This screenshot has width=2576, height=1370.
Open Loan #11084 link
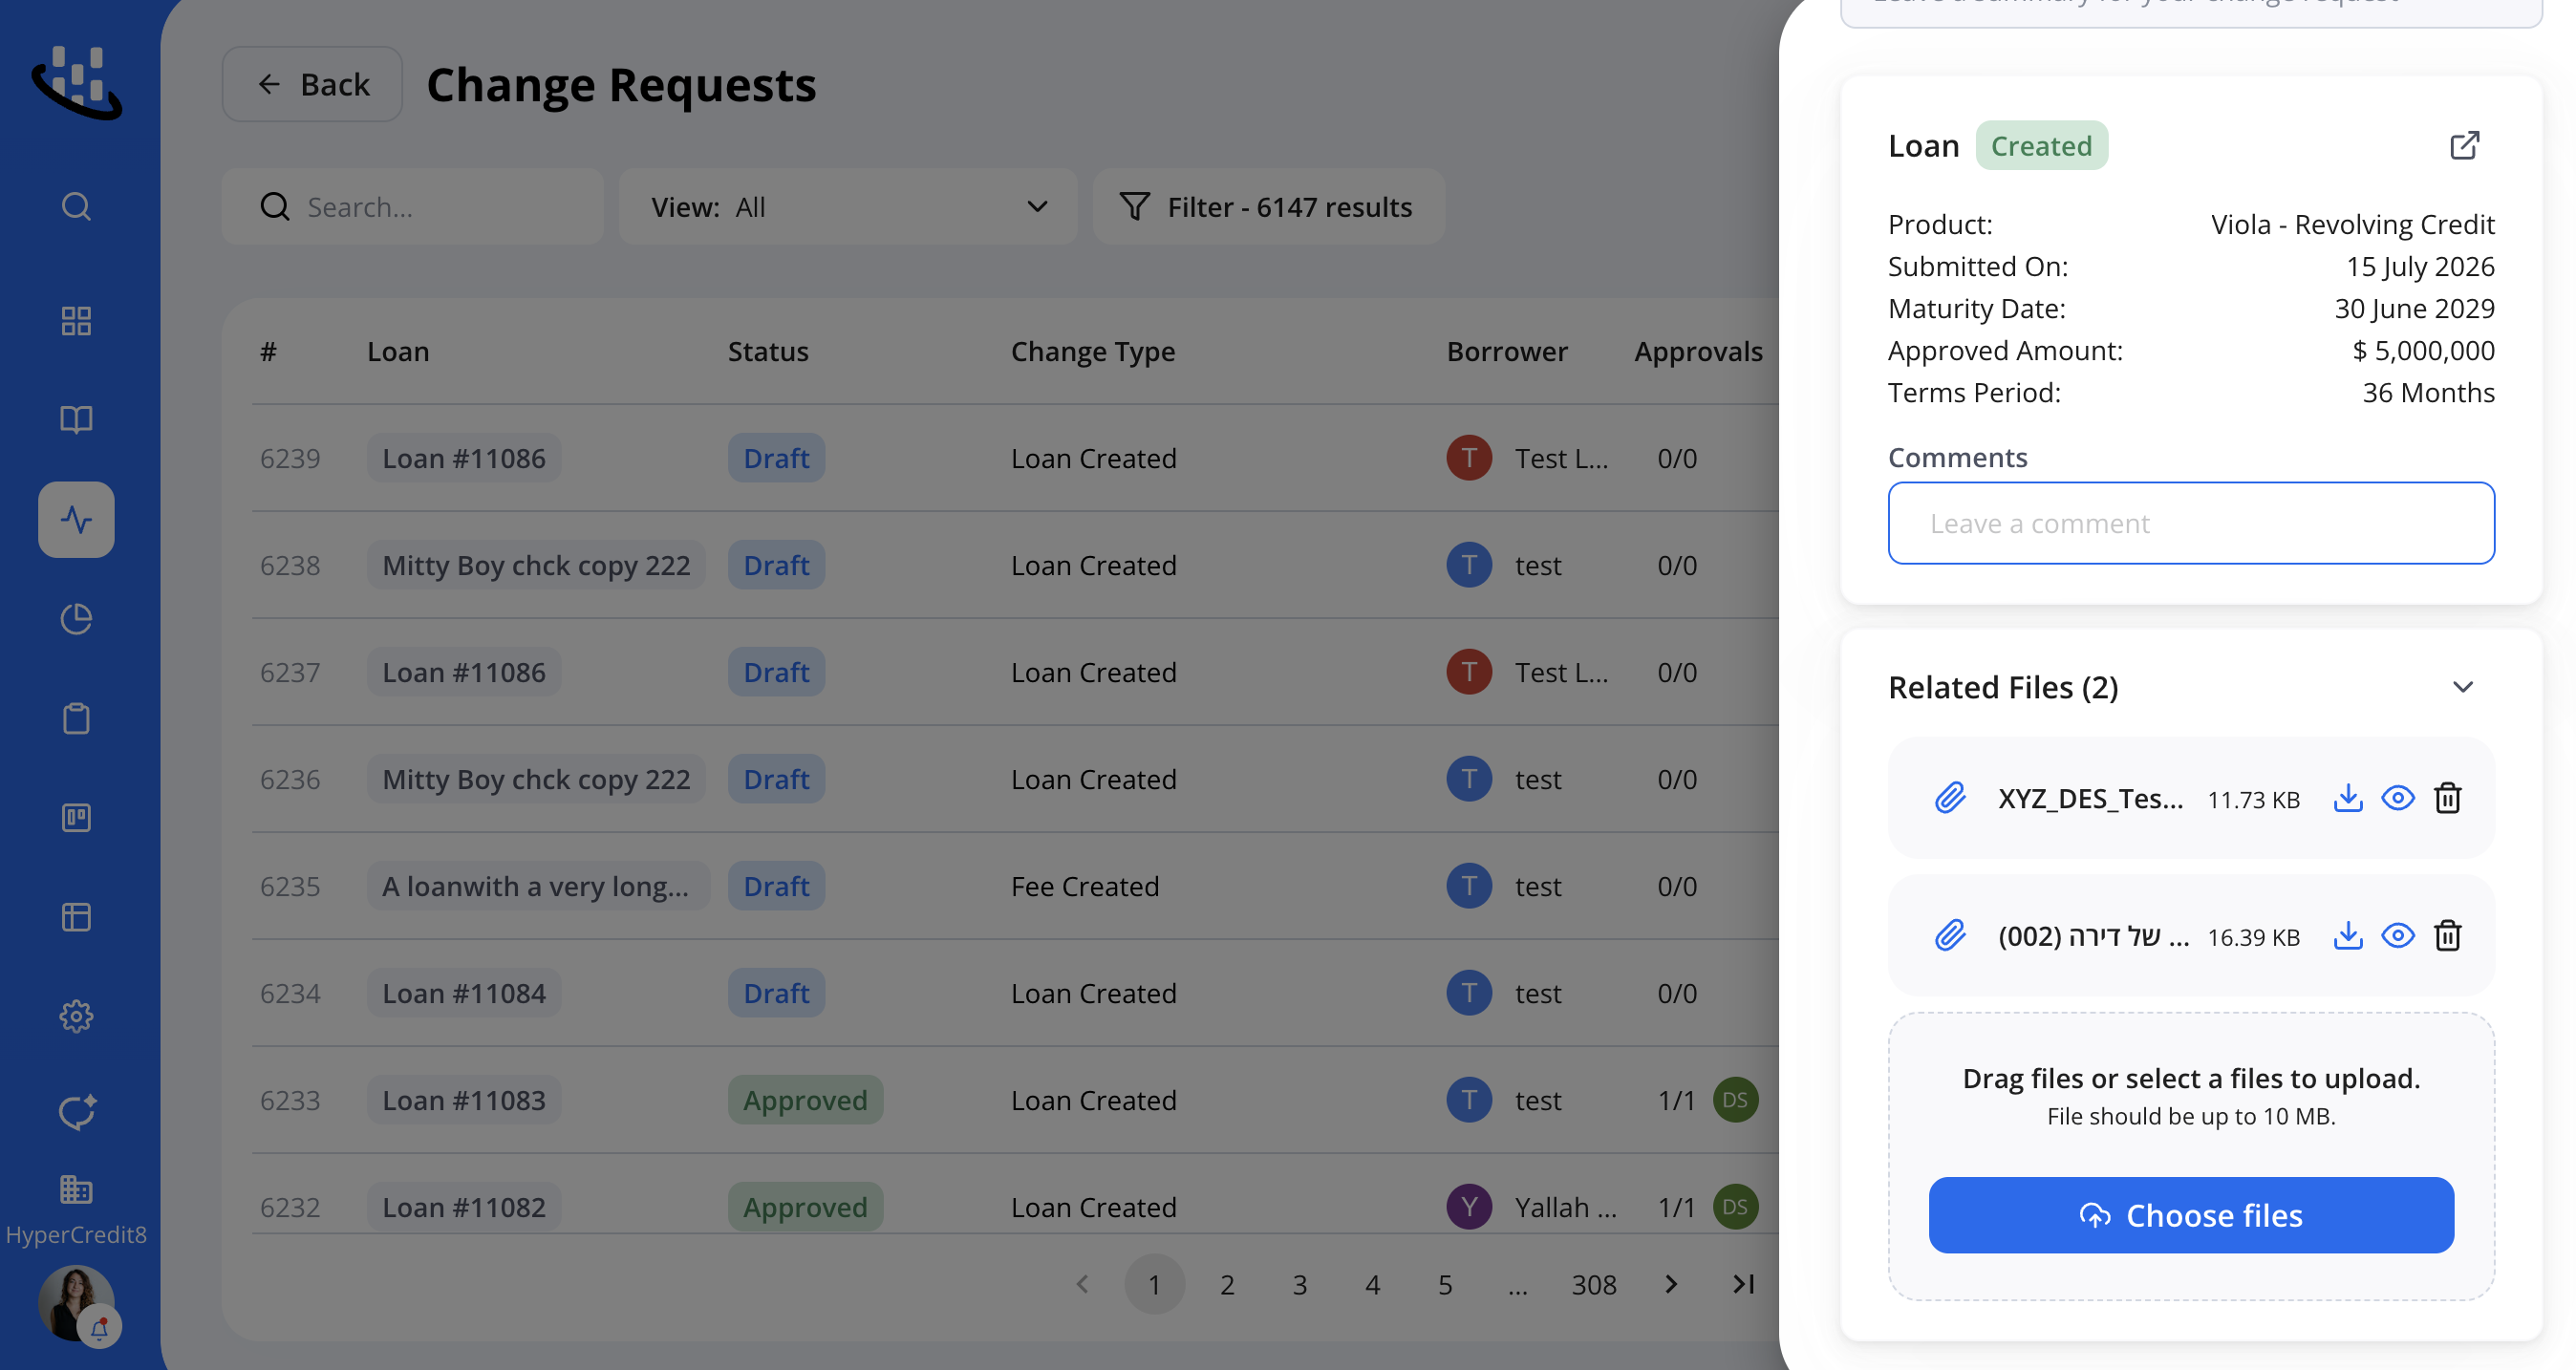click(x=464, y=993)
